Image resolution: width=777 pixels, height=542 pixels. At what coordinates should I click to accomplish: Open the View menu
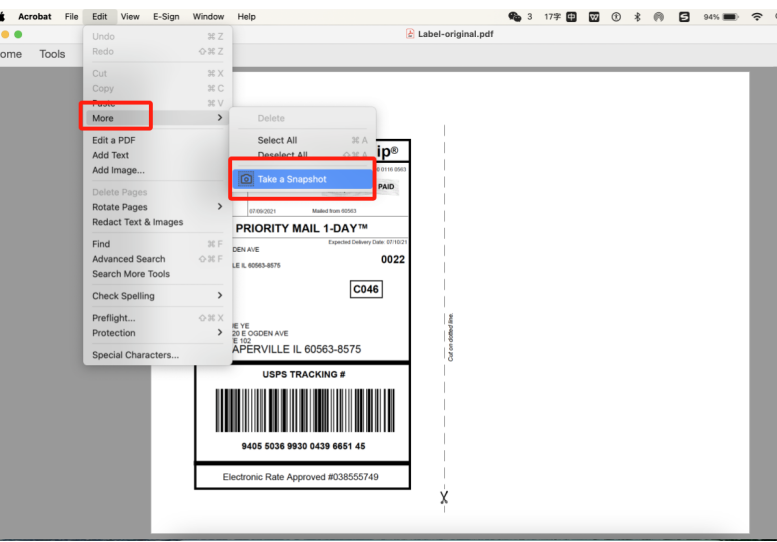click(x=130, y=16)
